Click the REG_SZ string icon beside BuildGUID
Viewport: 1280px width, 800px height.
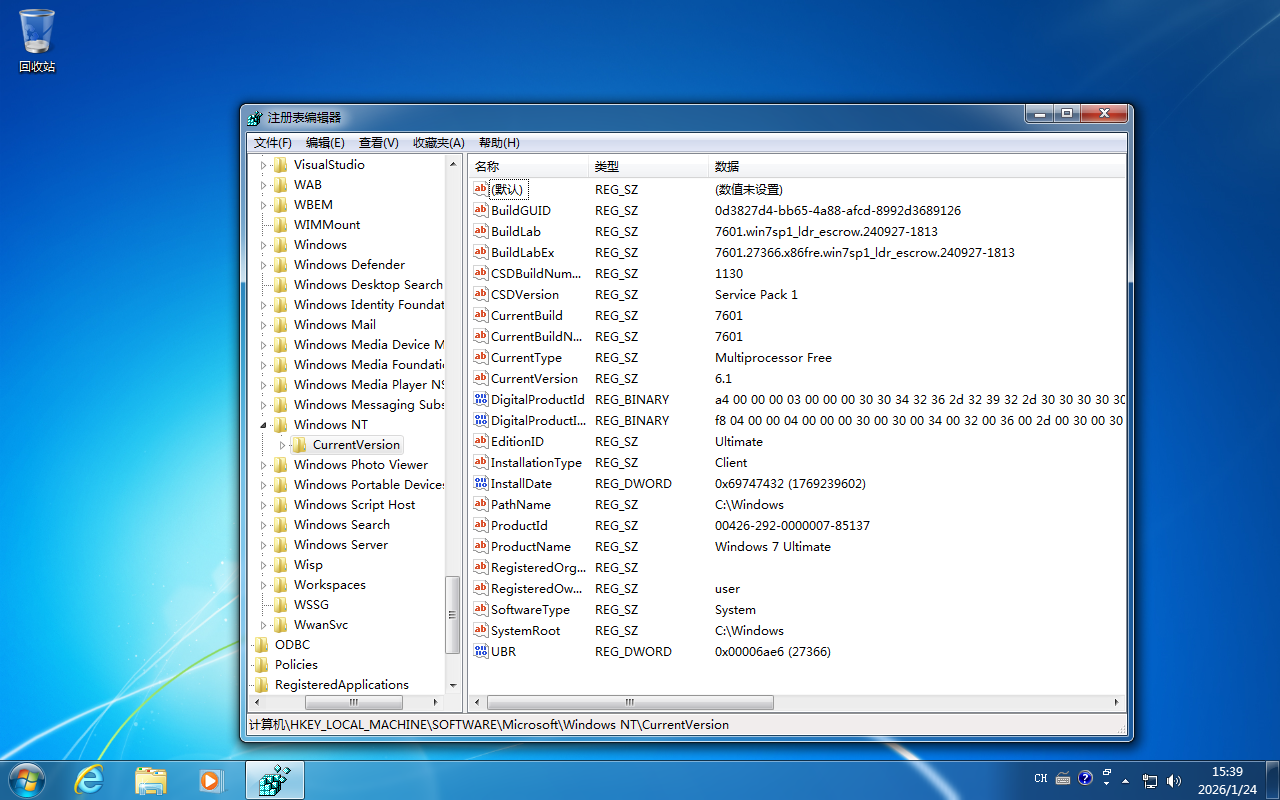[x=479, y=210]
